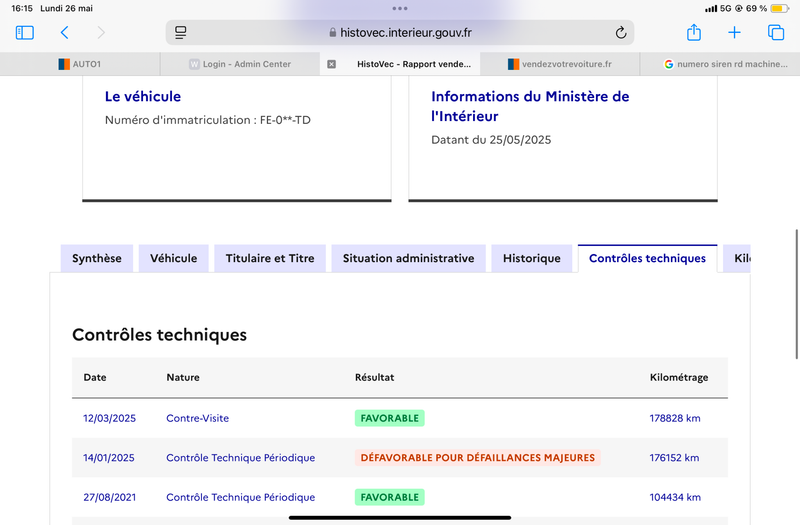
Task: Close the HistoVec tab
Action: [332, 64]
